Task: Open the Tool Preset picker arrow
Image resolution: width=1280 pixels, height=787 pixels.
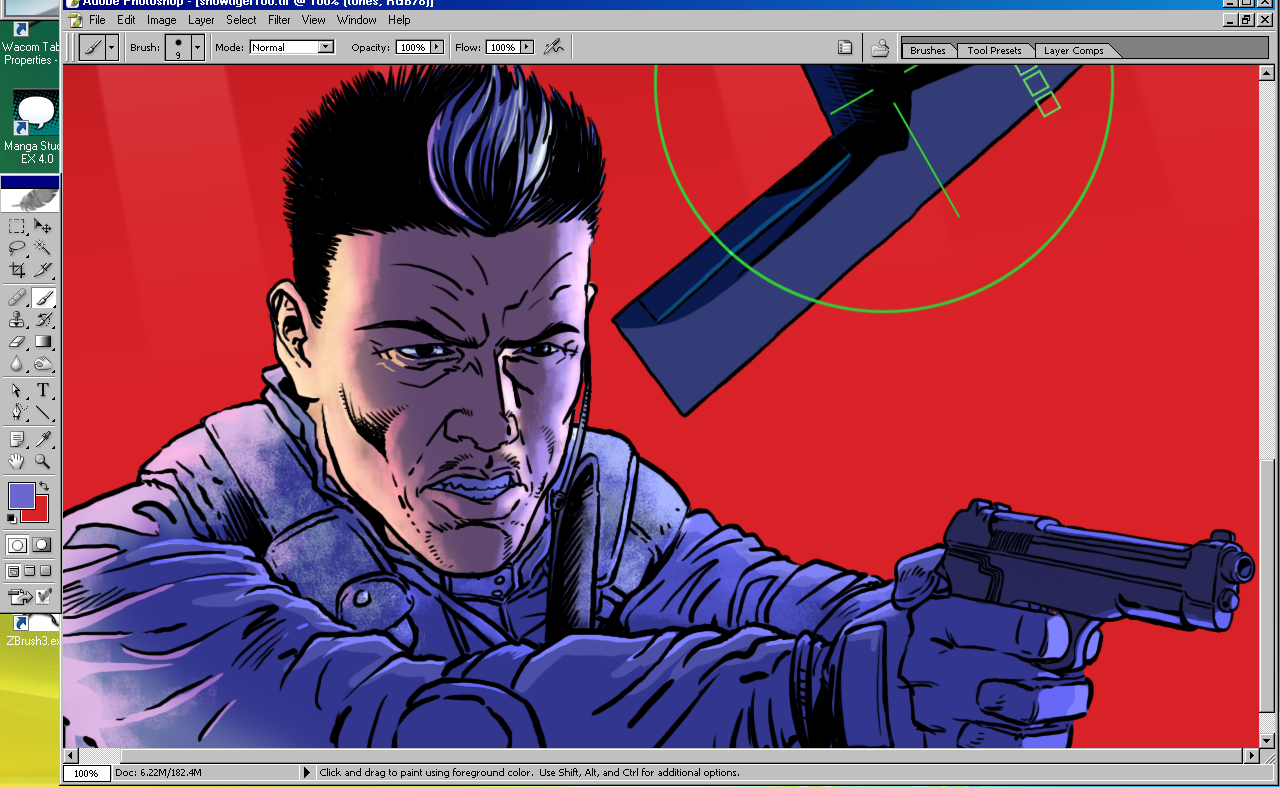Action: [x=112, y=47]
